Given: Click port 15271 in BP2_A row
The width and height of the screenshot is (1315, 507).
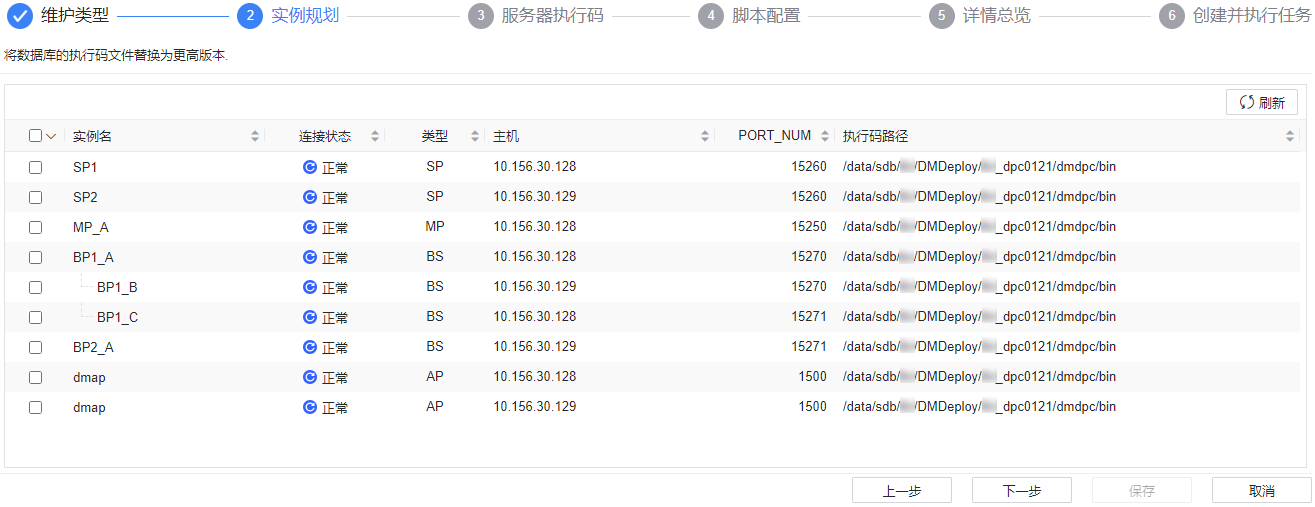Looking at the screenshot, I should [809, 347].
